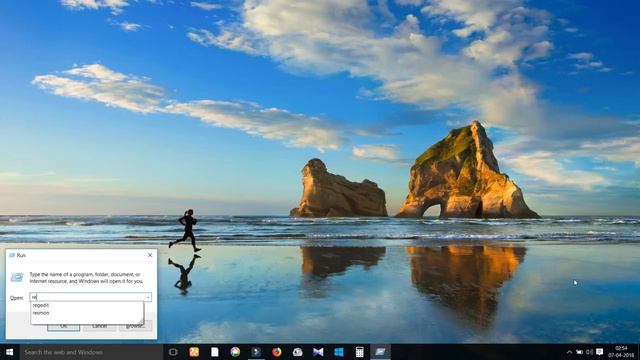
Task: Open the white document icon on taskbar
Action: 215,352
